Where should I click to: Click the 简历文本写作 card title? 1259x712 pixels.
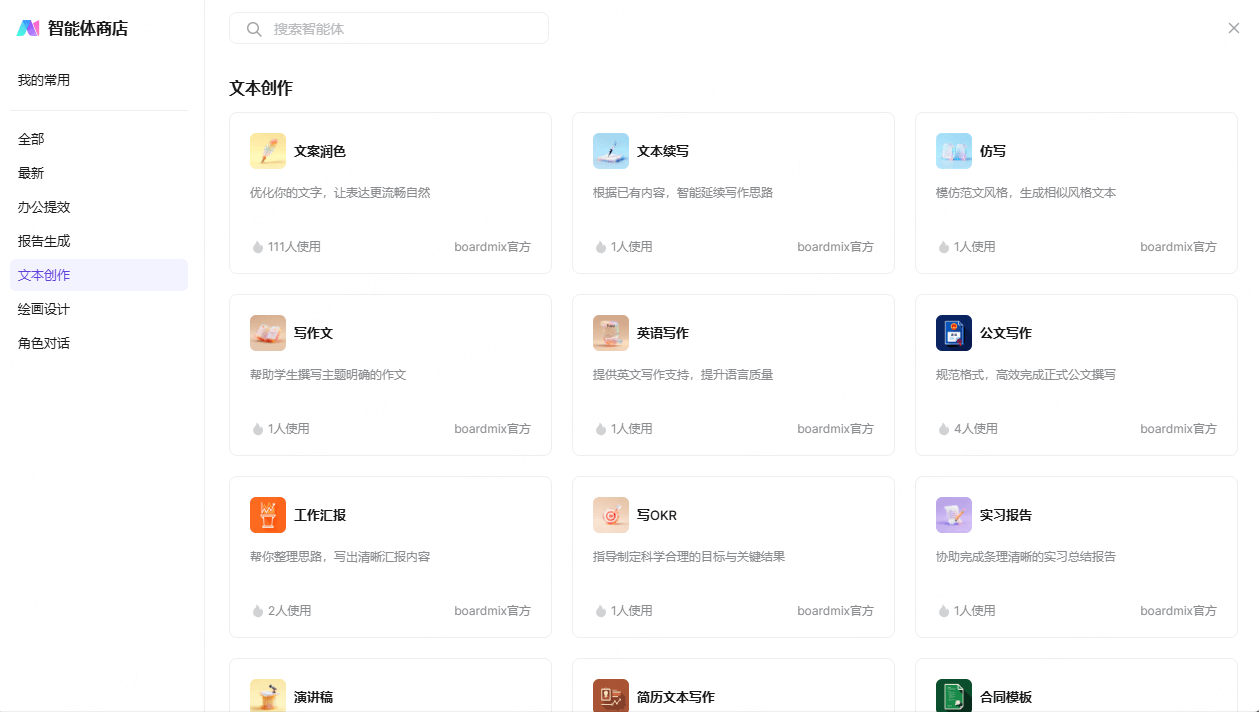click(x=675, y=697)
